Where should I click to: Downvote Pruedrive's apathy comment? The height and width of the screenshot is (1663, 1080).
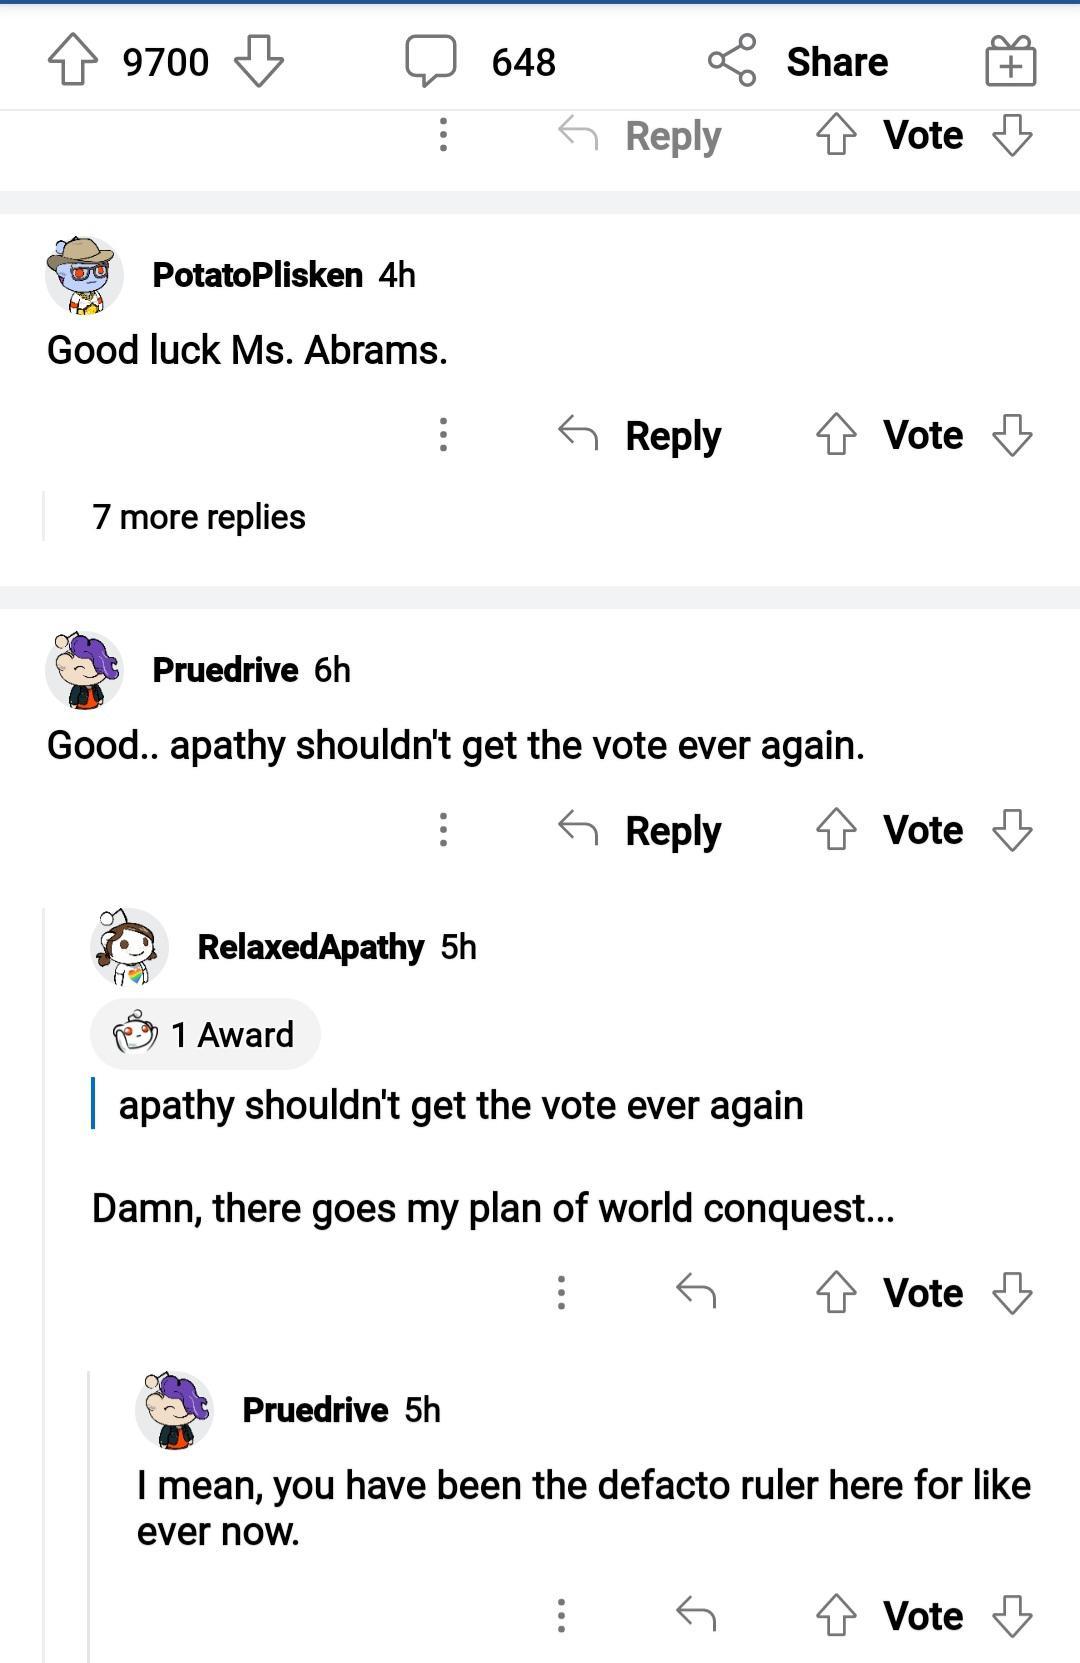click(x=1013, y=829)
